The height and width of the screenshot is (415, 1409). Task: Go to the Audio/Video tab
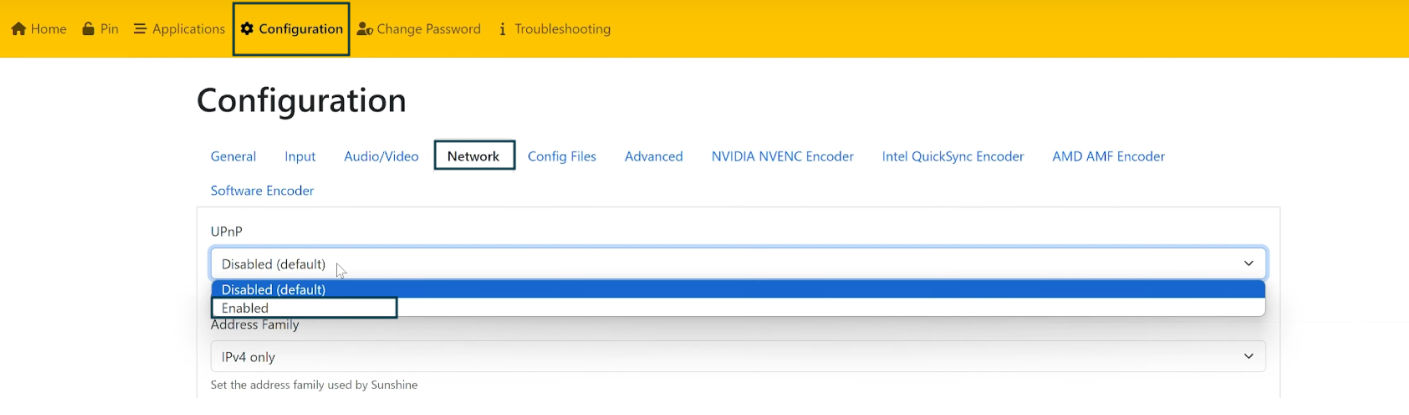pyautogui.click(x=381, y=157)
